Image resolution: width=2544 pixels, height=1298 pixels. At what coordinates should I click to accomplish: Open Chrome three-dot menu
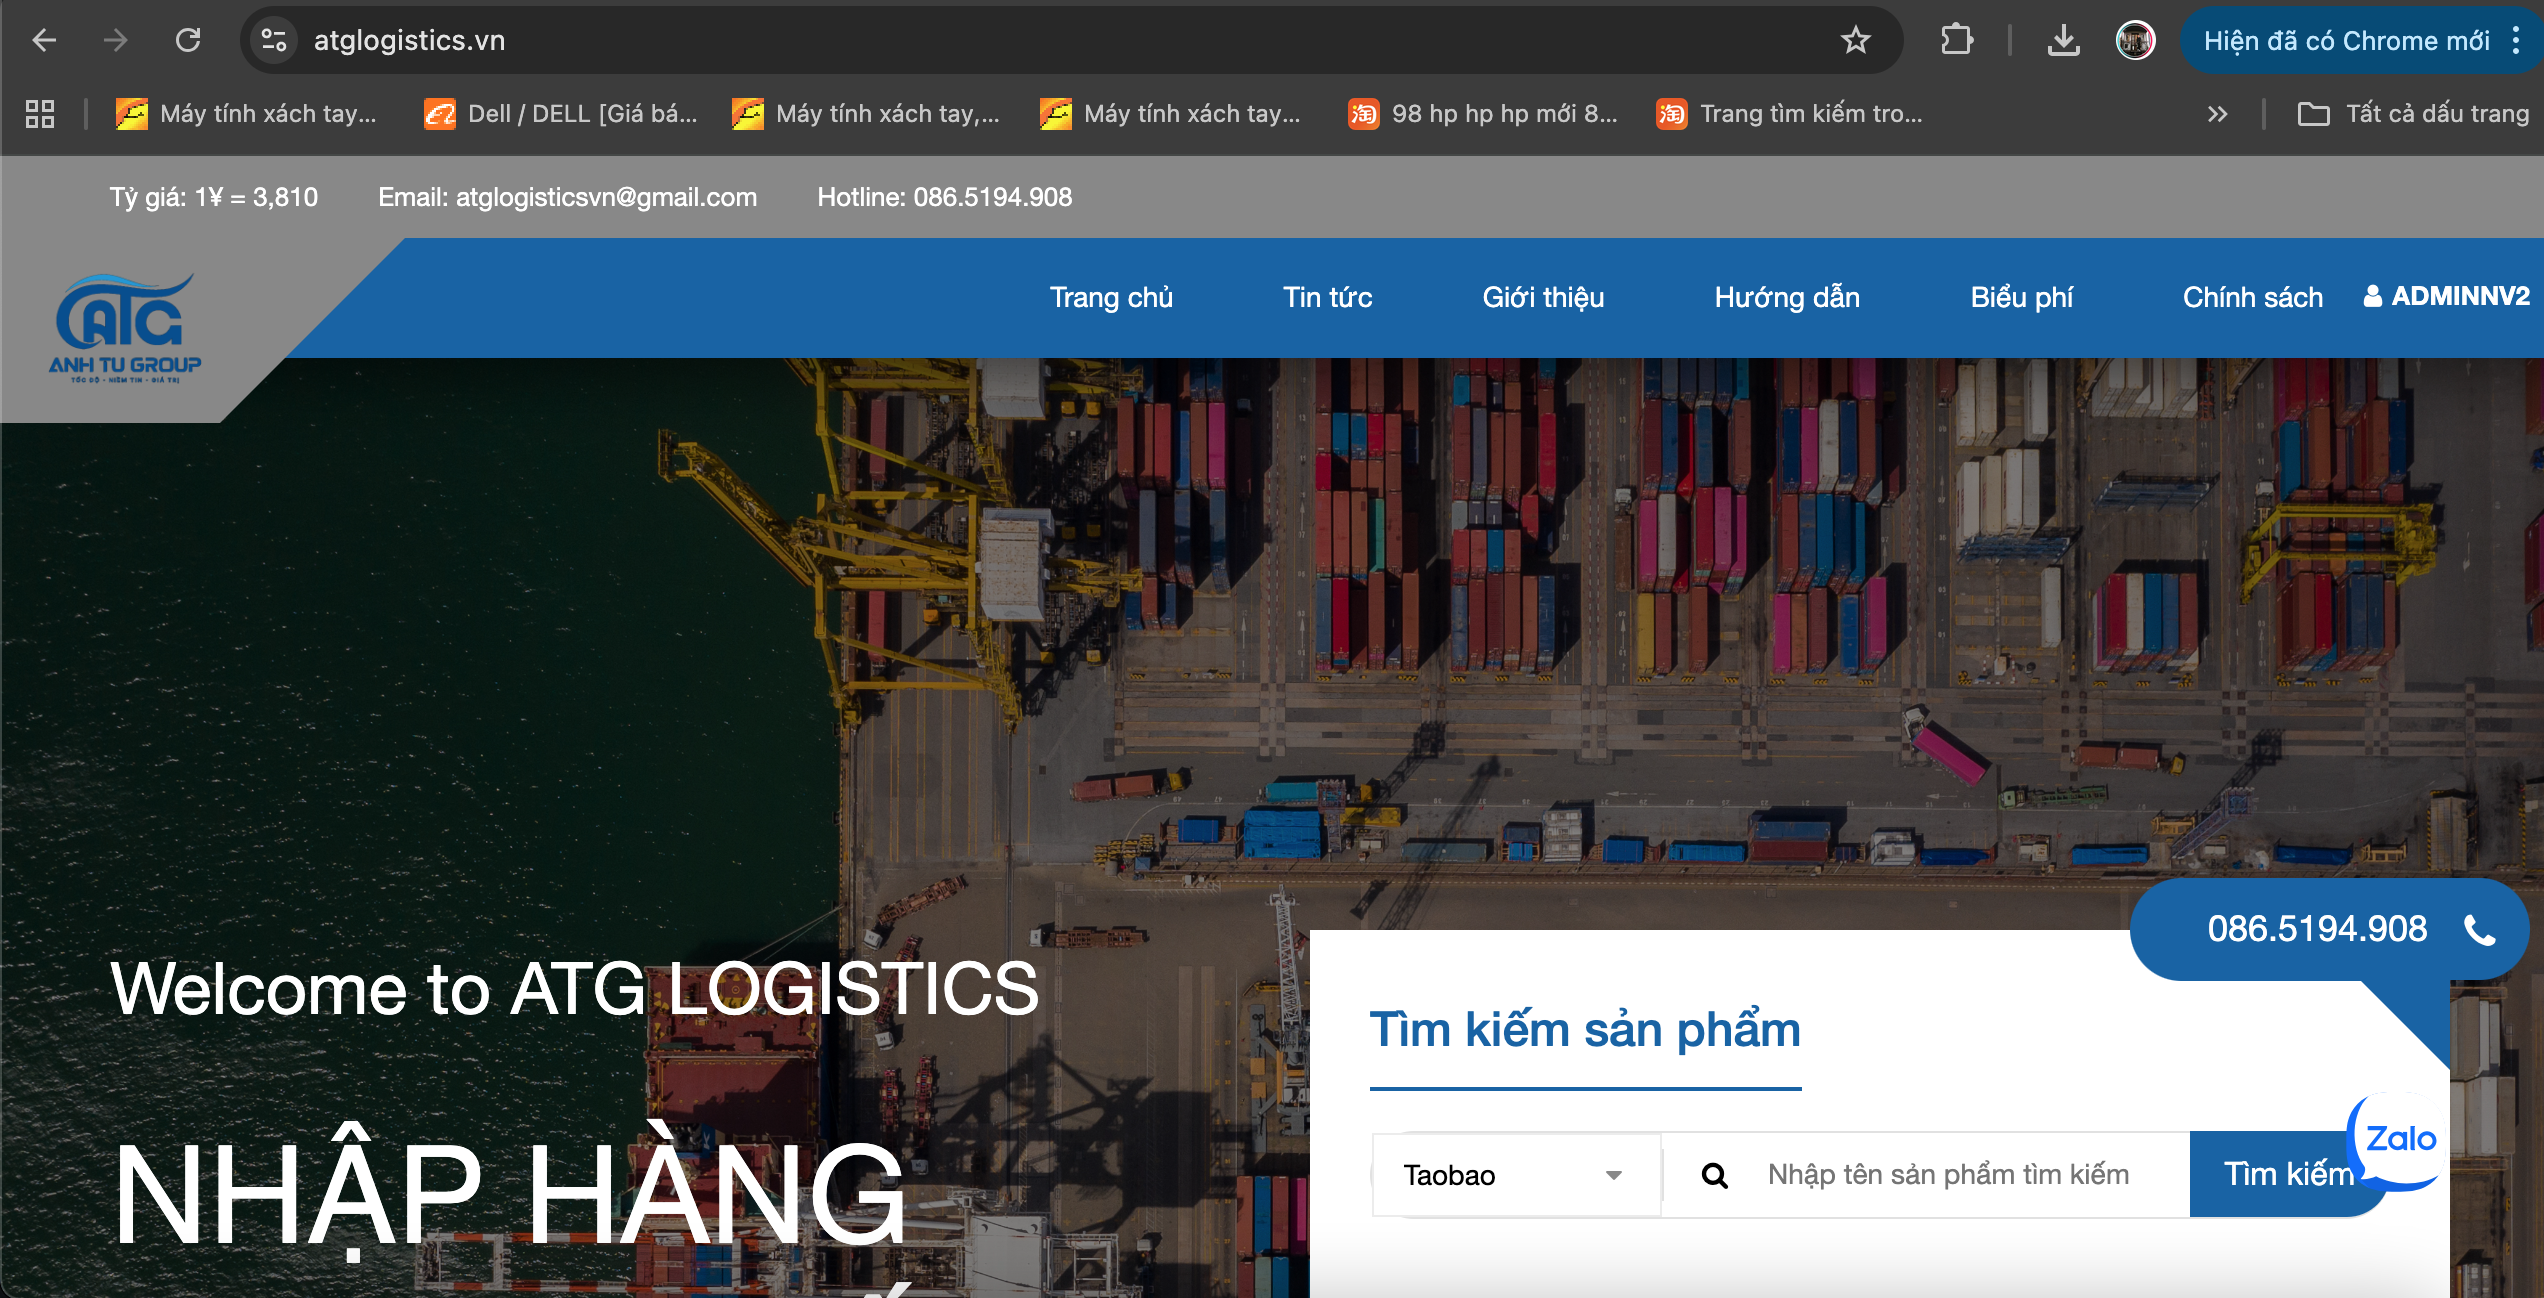[x=2516, y=40]
